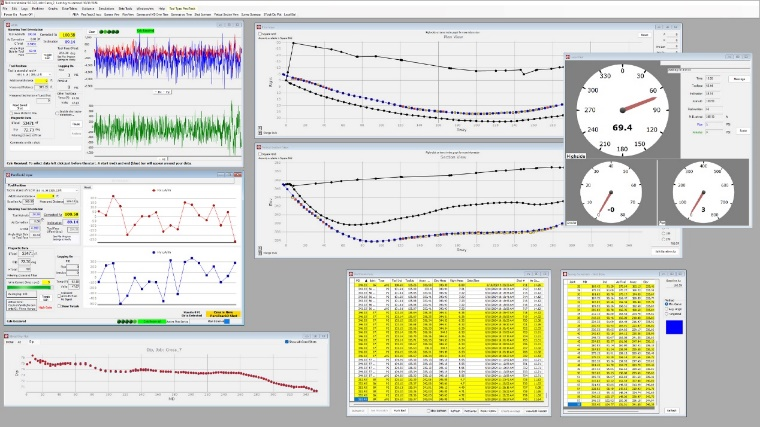Viewport: 760px width, 427px height.
Task: Click the survey table window's title bar icon
Action: pos(351,274)
